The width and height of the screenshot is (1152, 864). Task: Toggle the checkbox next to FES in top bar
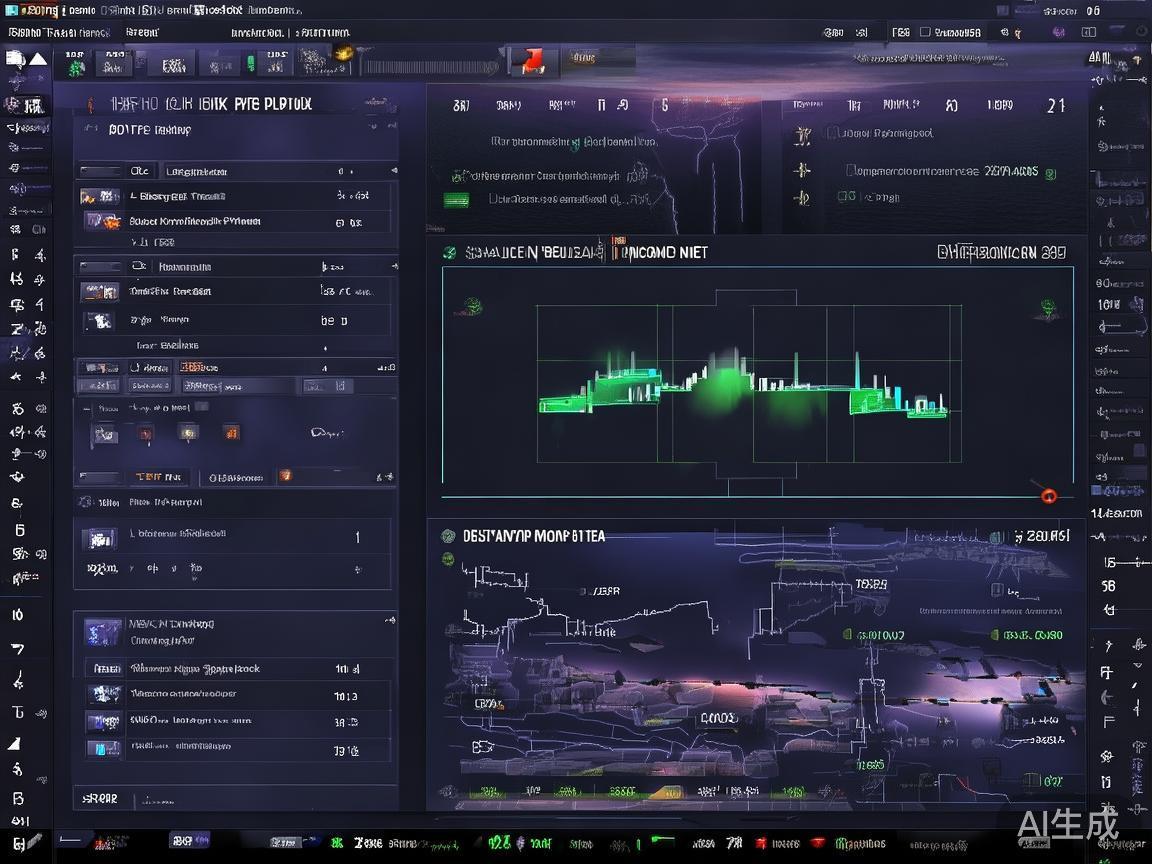click(925, 33)
